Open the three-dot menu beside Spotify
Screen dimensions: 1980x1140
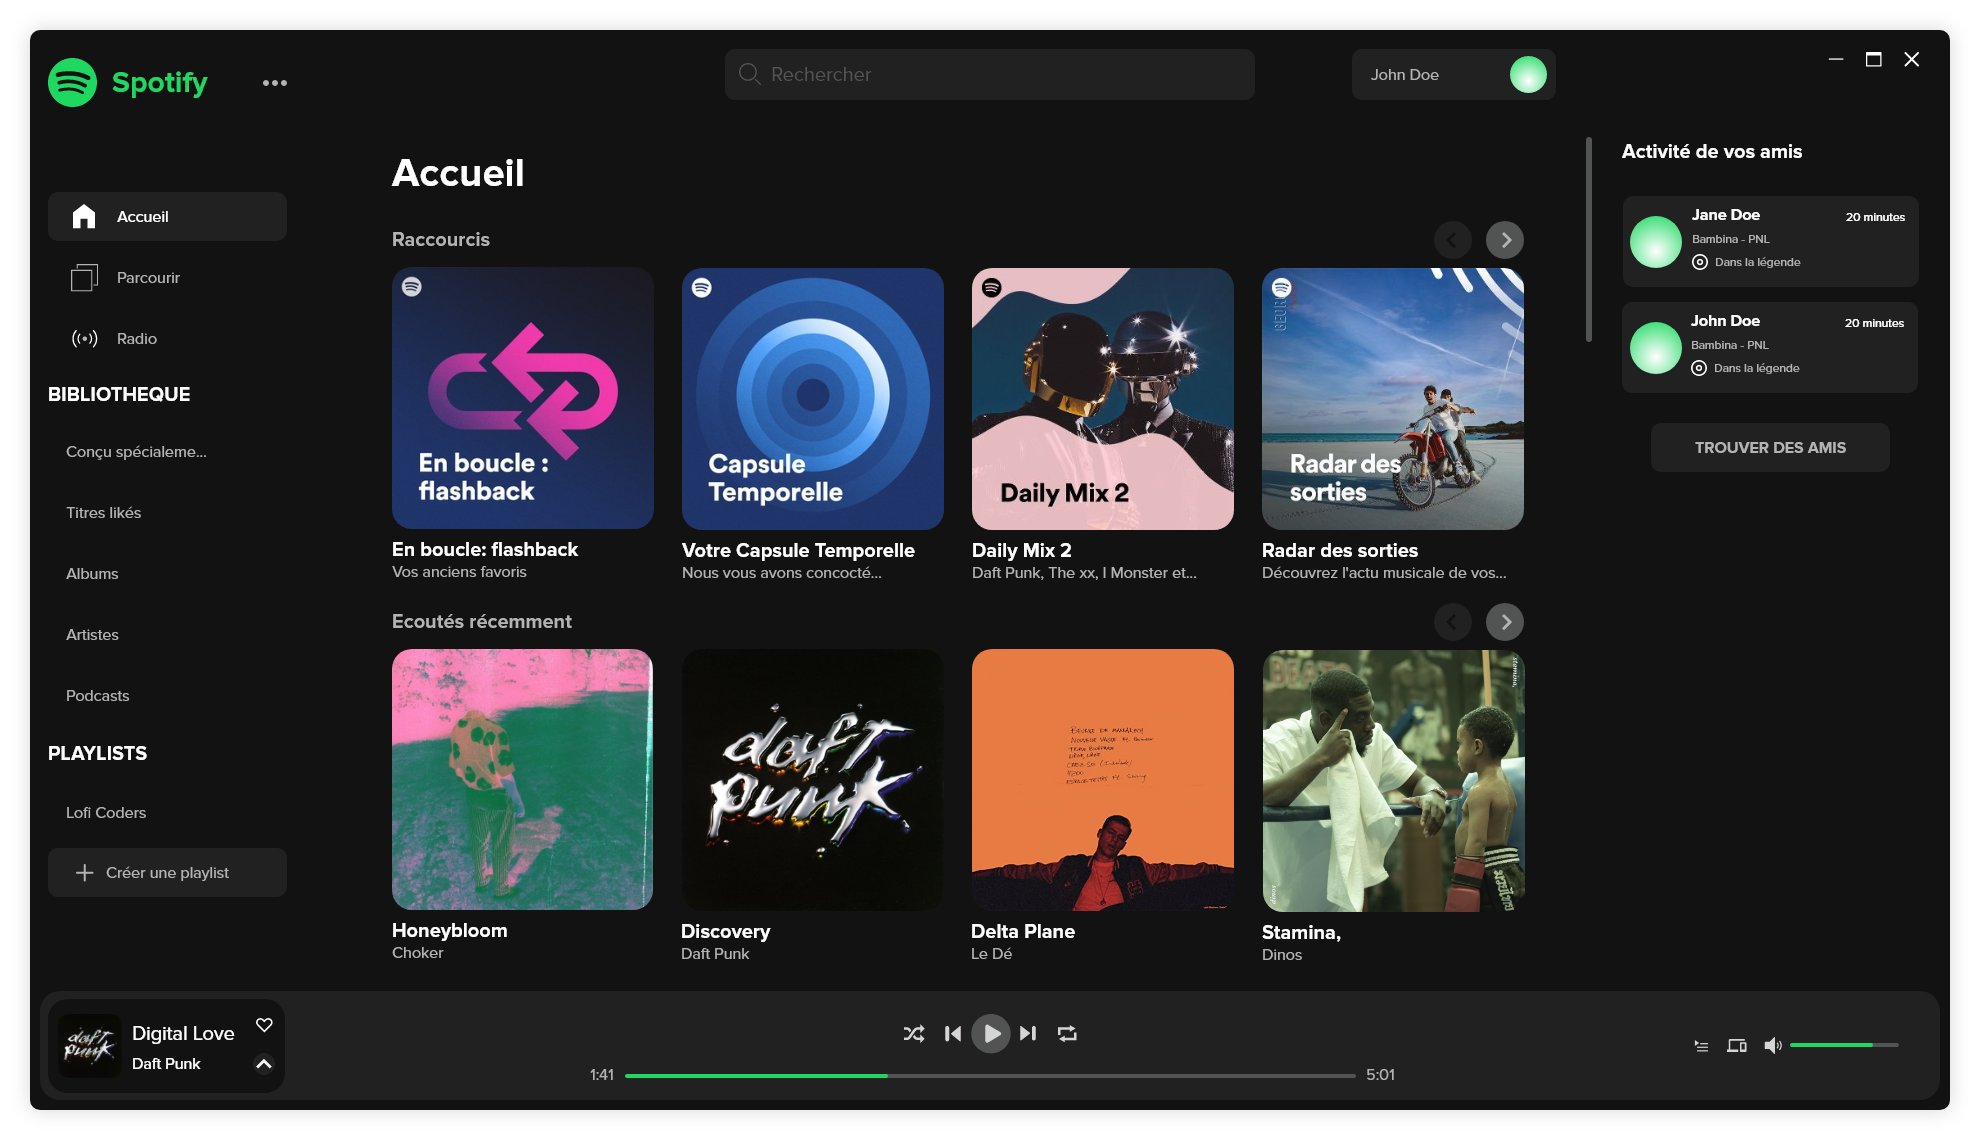pyautogui.click(x=275, y=83)
